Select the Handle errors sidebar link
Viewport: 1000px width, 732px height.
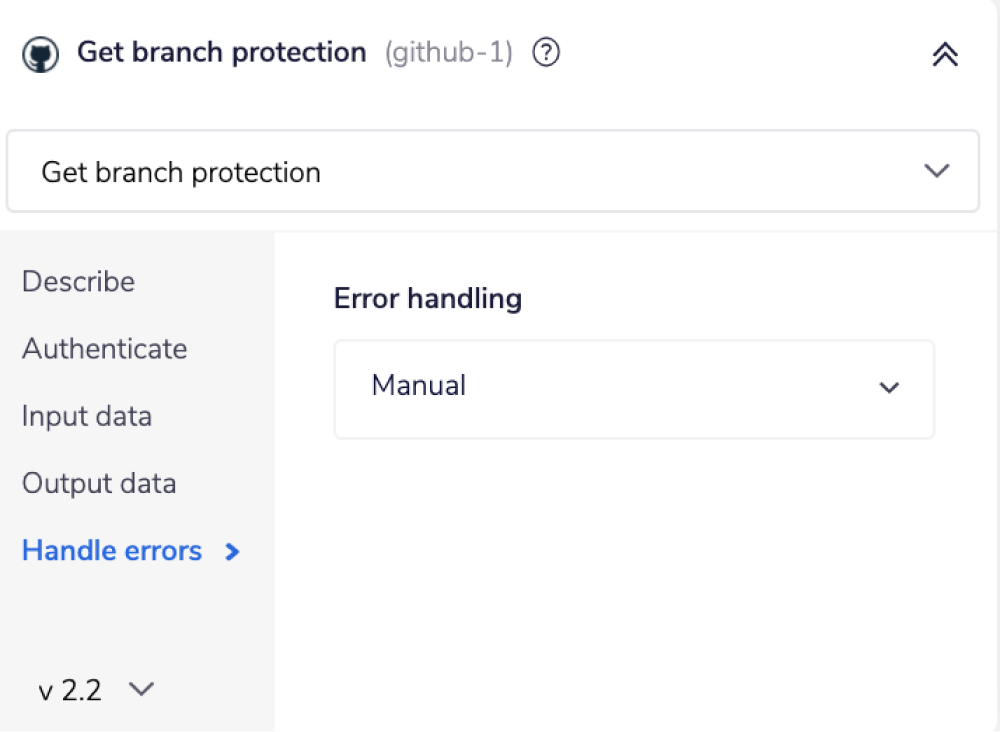click(x=111, y=551)
